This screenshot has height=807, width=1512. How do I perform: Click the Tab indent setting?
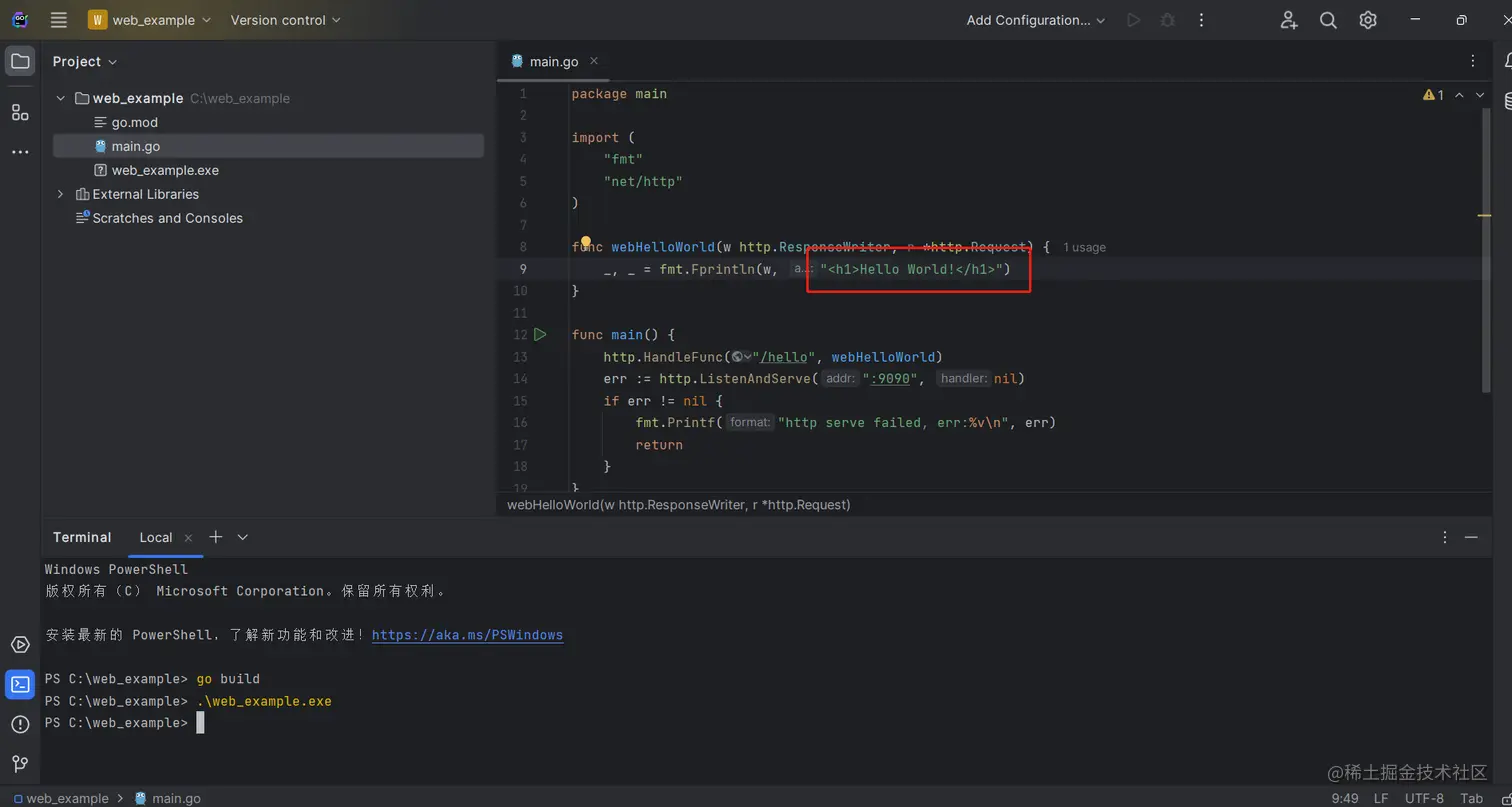pos(1471,798)
